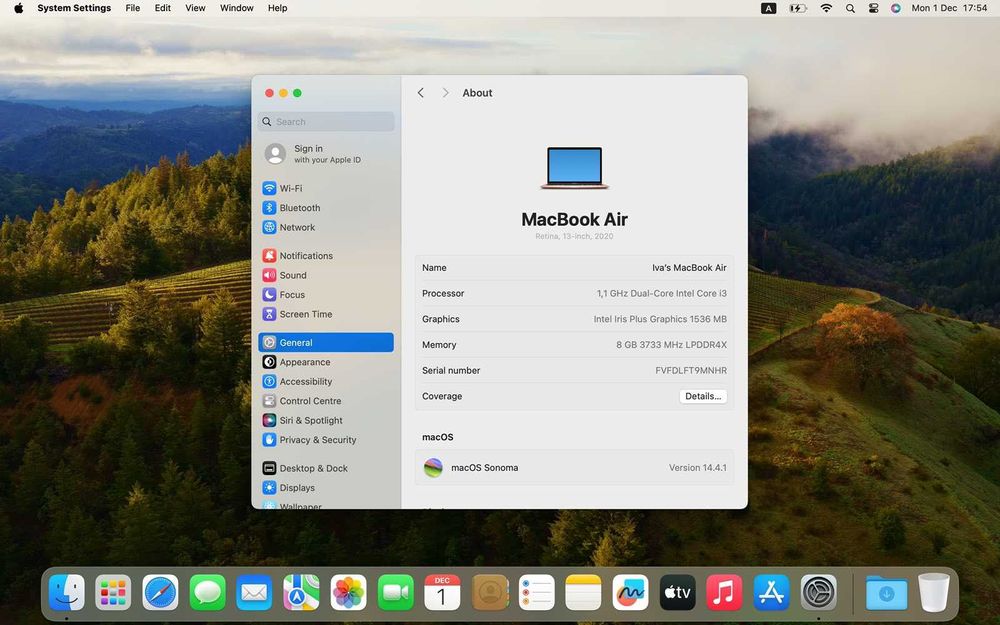This screenshot has height=625, width=1000.
Task: Click Processor value 1,1 GHz Dual-Core Intel Core i3
Action: 662,293
